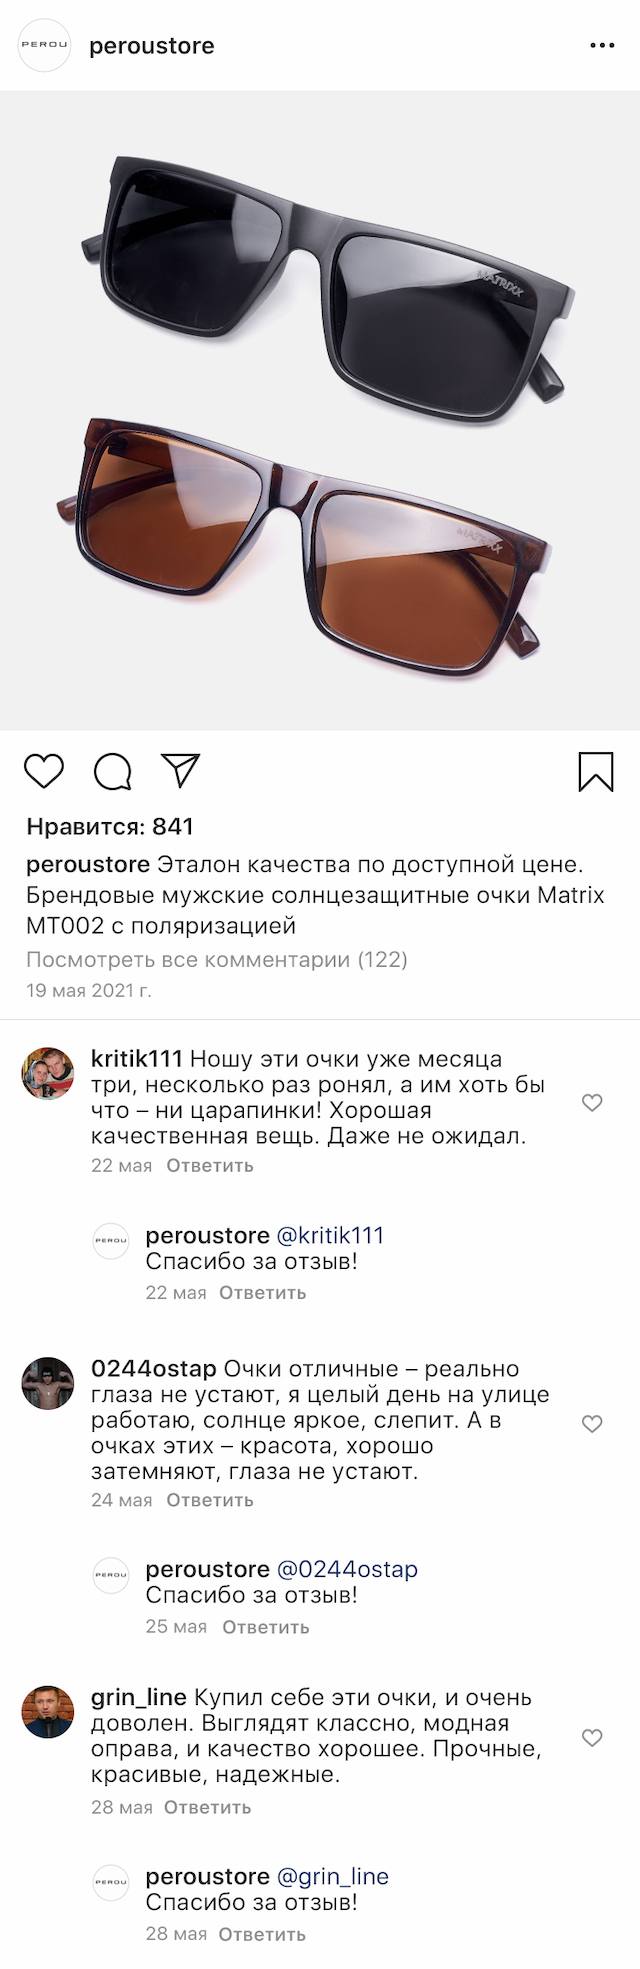Image resolution: width=640 pixels, height=1969 pixels.
Task: Open kritik111's profile picture
Action: point(48,1074)
